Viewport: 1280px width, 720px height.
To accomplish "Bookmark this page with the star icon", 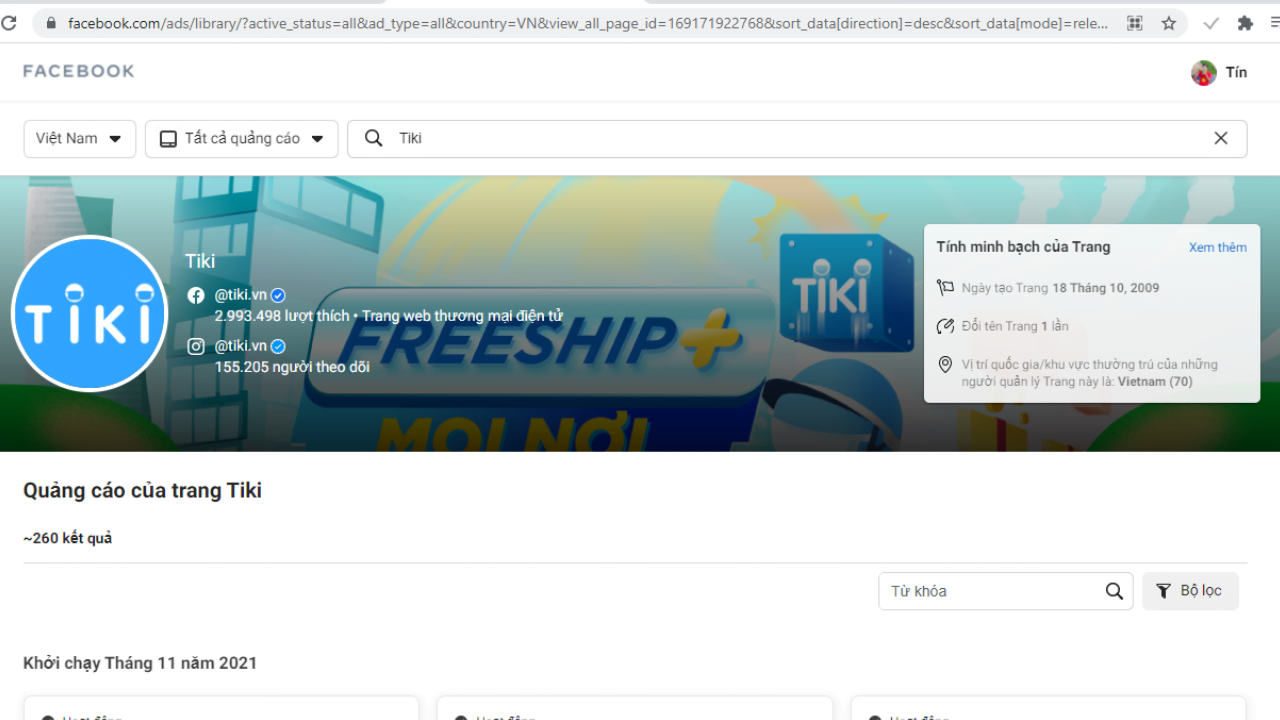I will point(1168,23).
